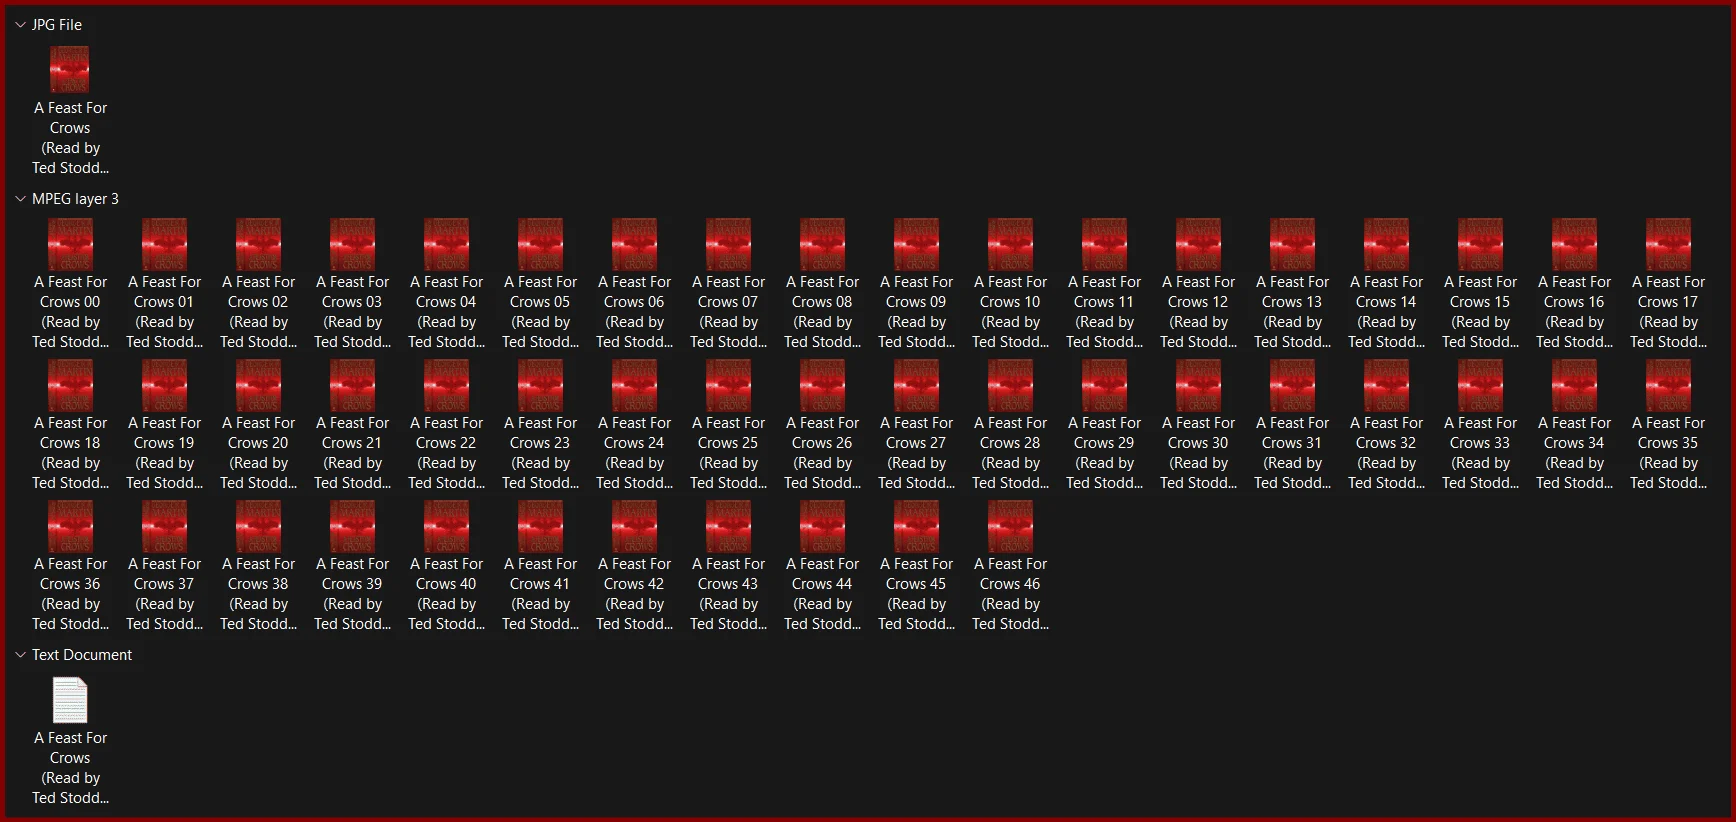The width and height of the screenshot is (1736, 822).
Task: Click file name A Feast For Crows 37
Action: coord(164,594)
